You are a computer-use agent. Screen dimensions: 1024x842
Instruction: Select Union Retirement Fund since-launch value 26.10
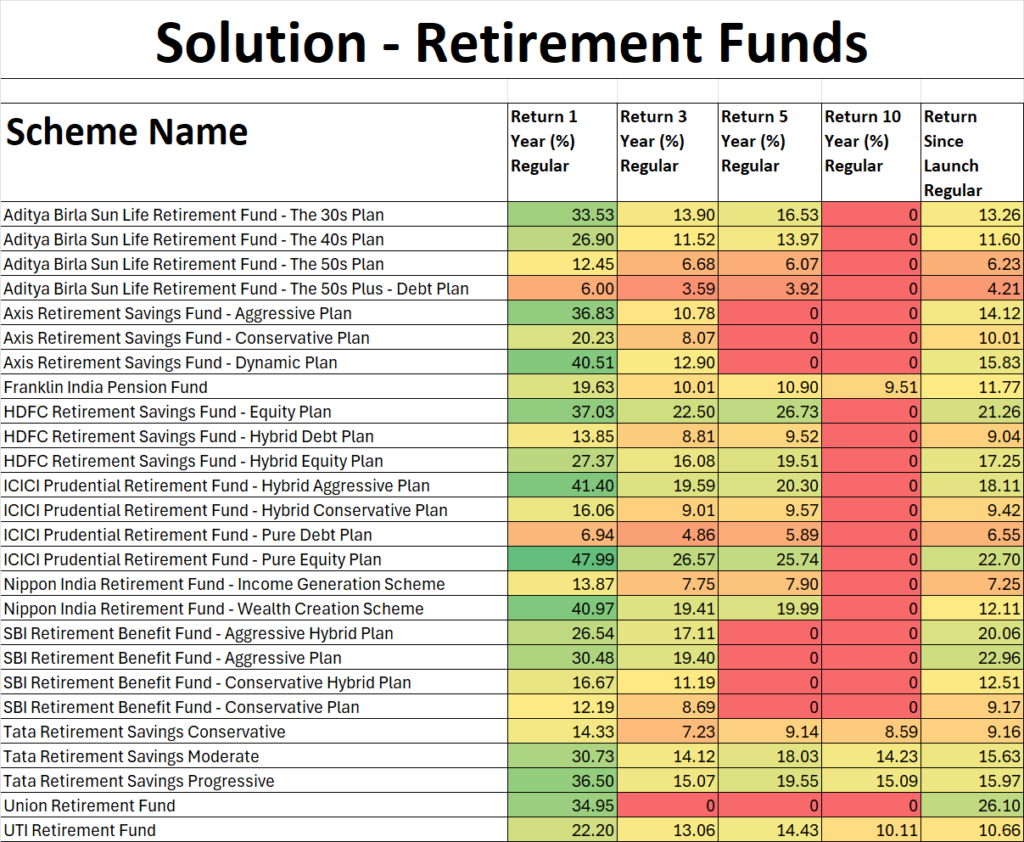(972, 805)
